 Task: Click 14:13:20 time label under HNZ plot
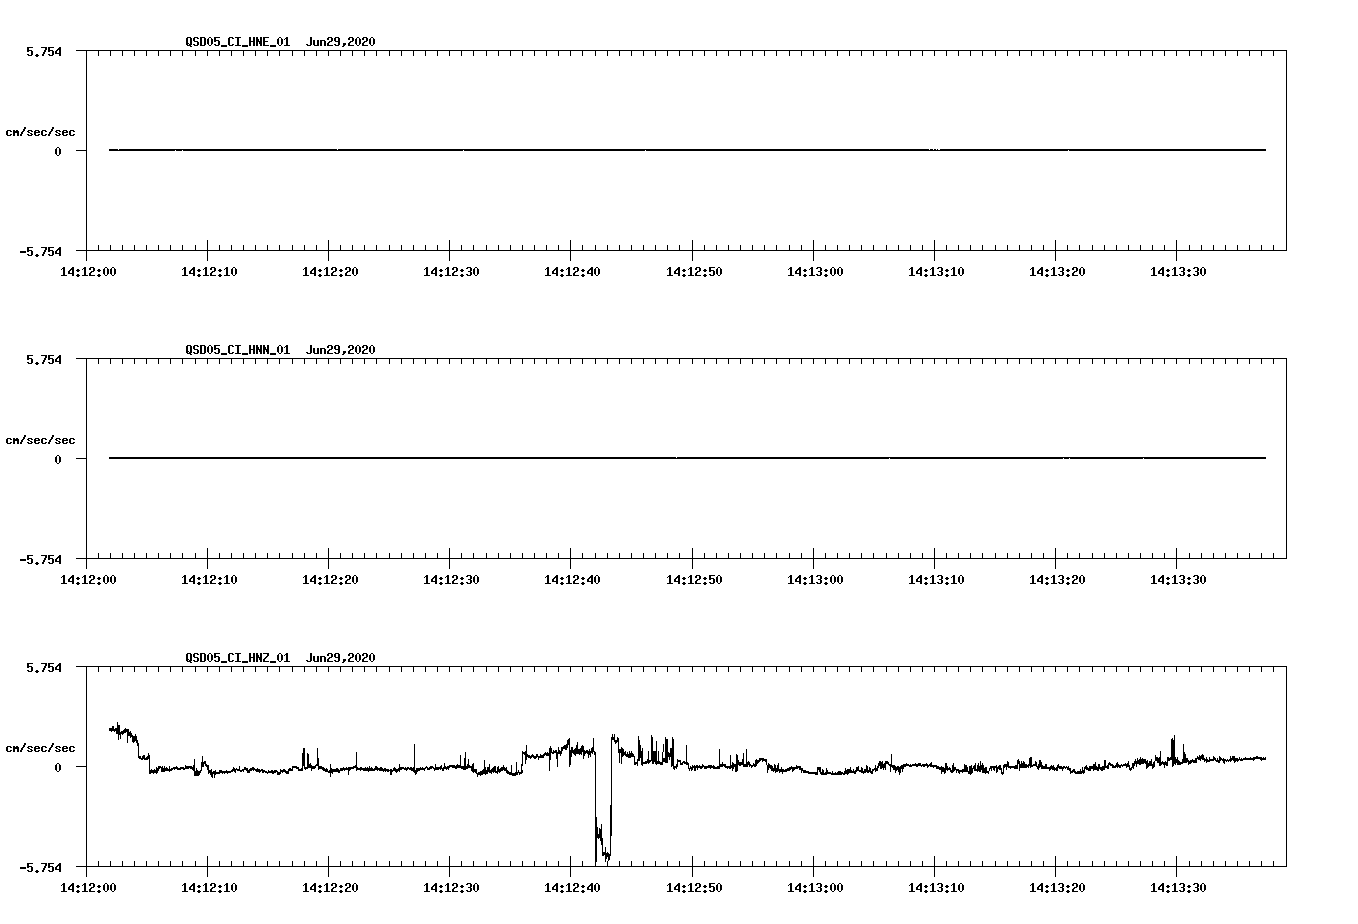click(1056, 887)
